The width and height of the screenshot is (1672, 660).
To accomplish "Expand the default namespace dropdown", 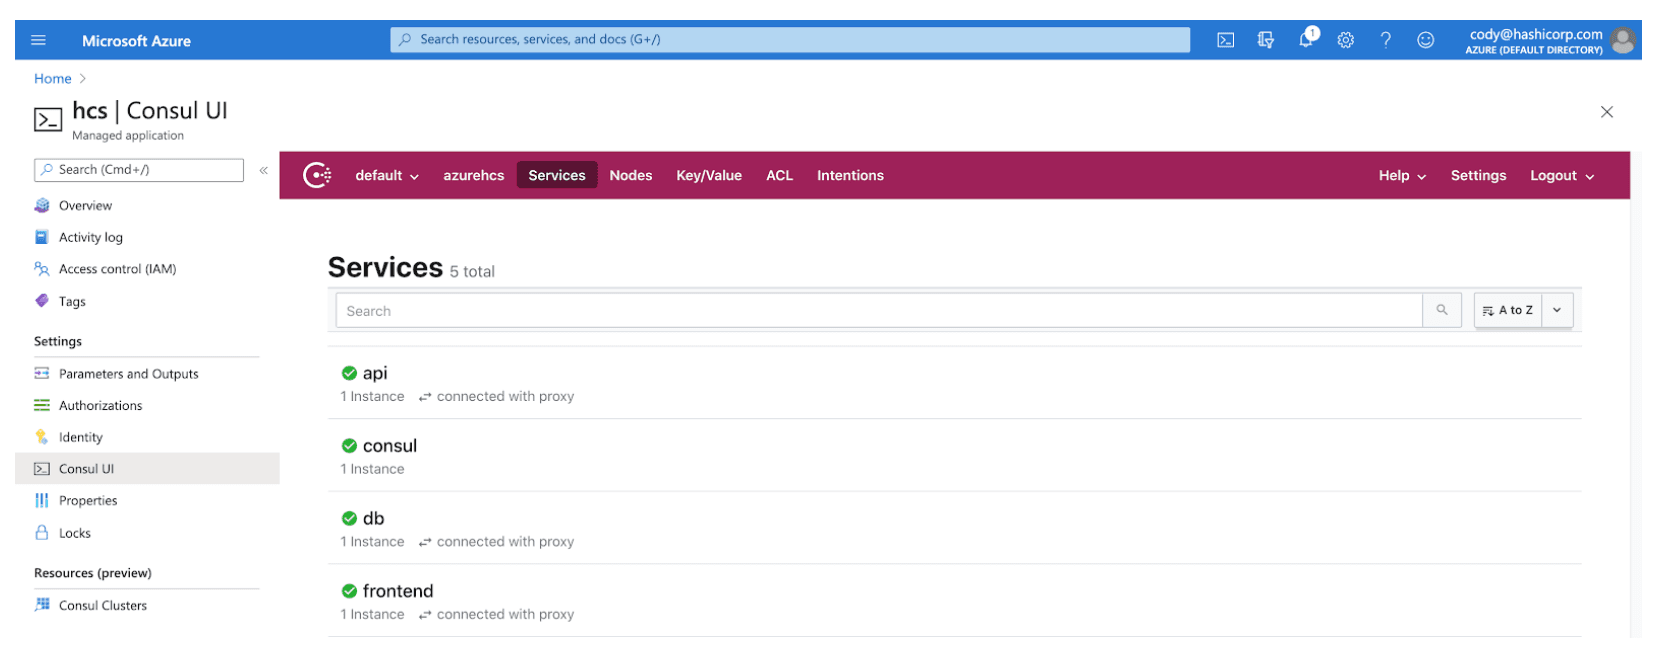I will (x=387, y=176).
